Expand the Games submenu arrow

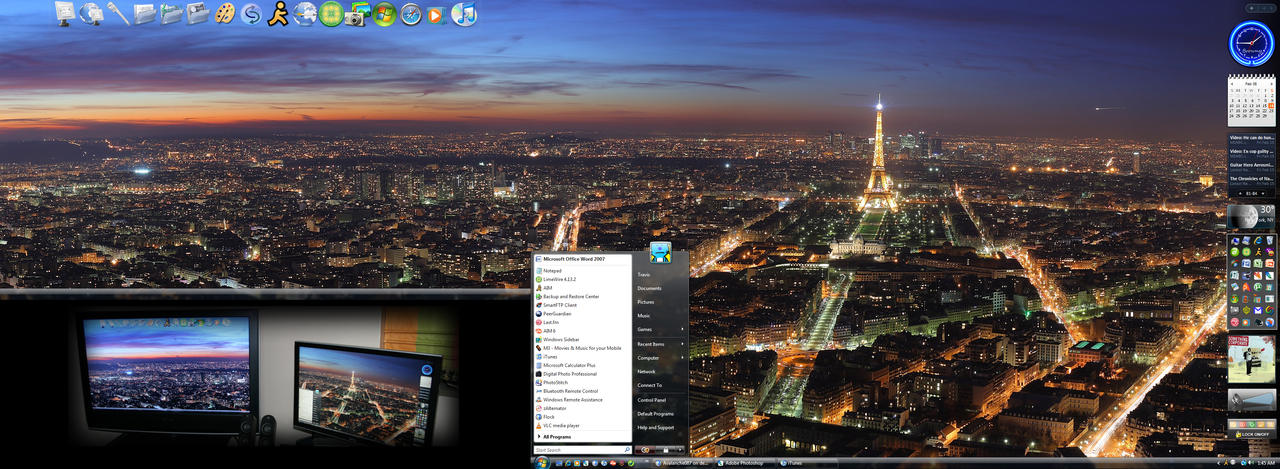[x=683, y=329]
